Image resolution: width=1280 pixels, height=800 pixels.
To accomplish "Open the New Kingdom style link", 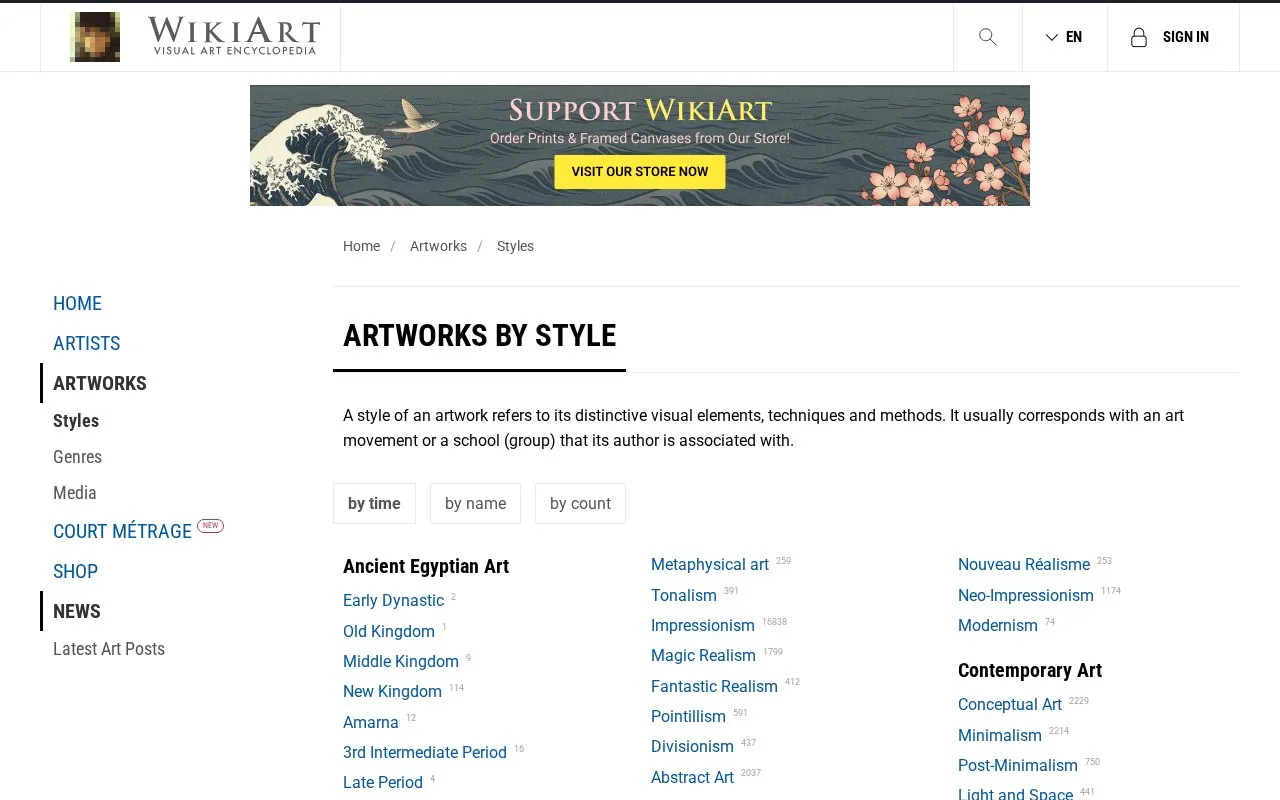I will click(392, 691).
